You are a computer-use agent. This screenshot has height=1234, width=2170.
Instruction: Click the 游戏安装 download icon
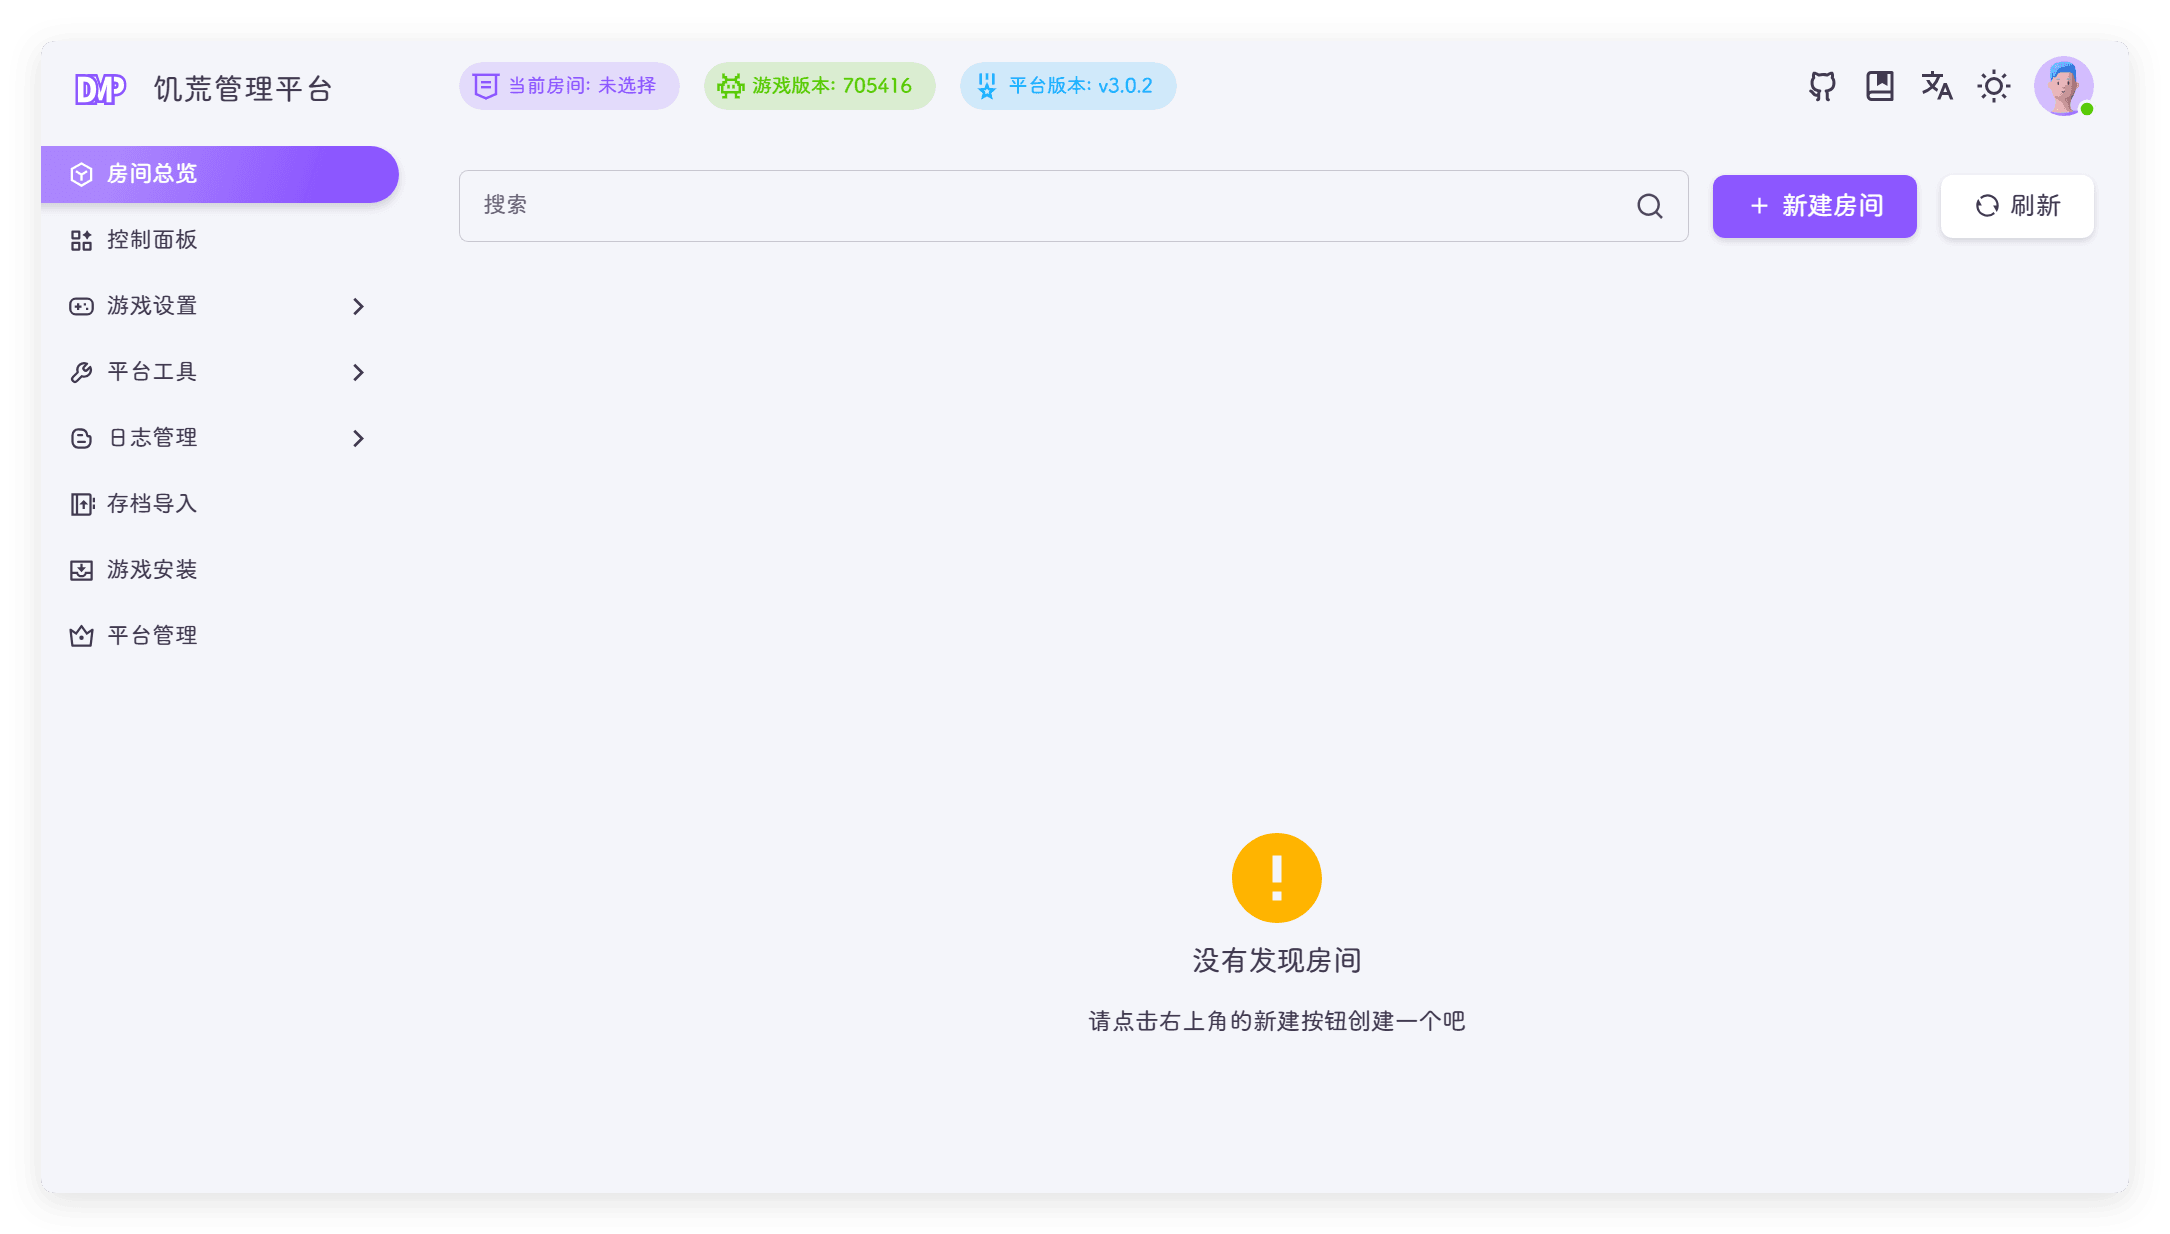pos(82,570)
